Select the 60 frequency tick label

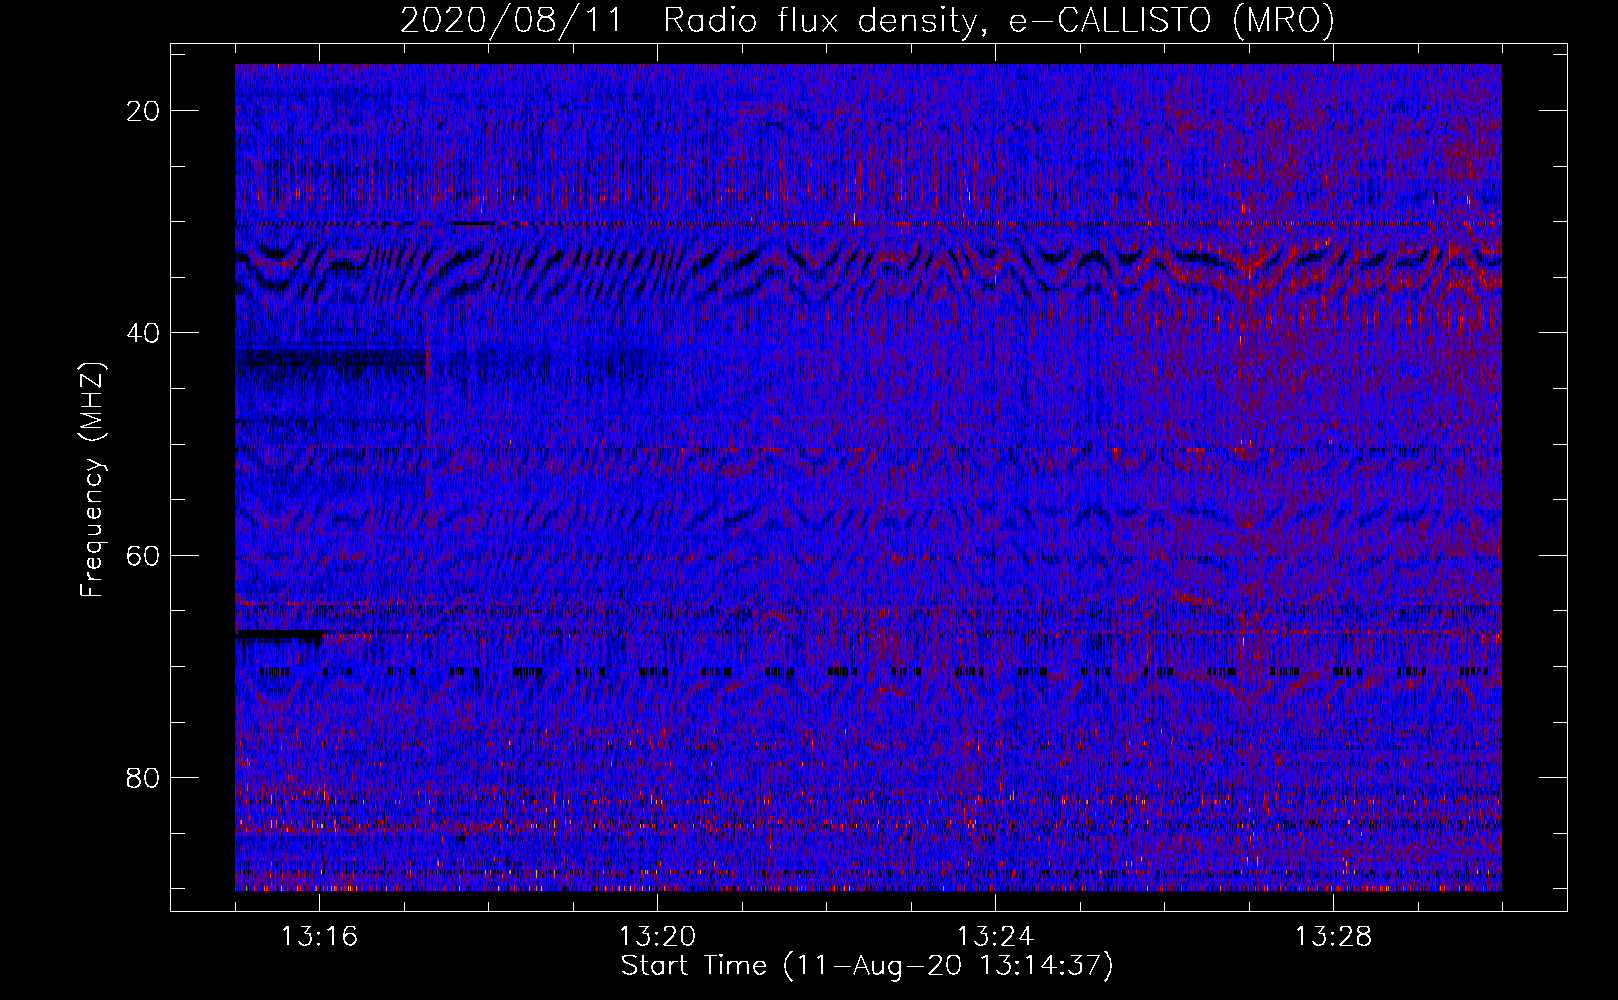[x=143, y=555]
